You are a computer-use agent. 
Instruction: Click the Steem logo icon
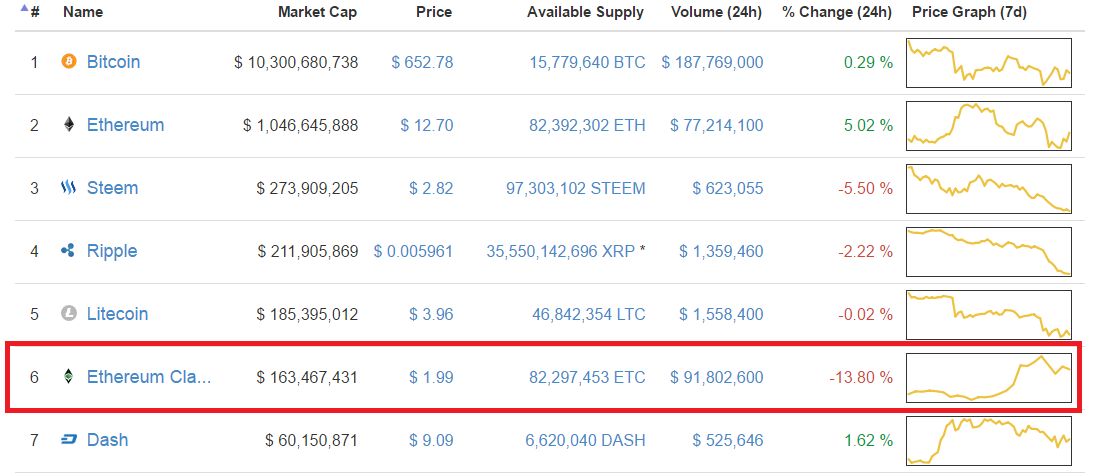(x=69, y=188)
